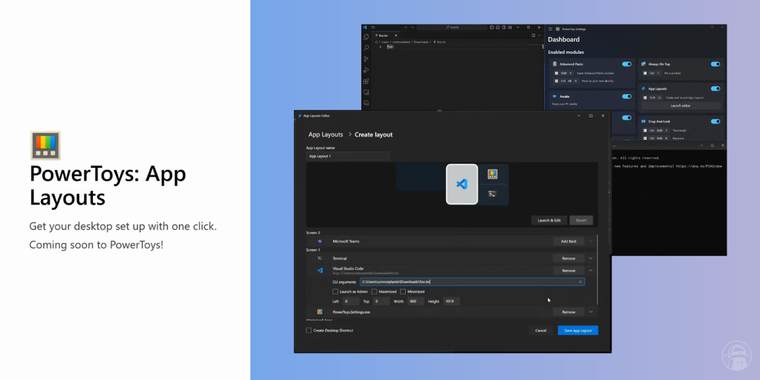
Task: Click App Layouts breadcrumb link
Action: click(x=326, y=135)
